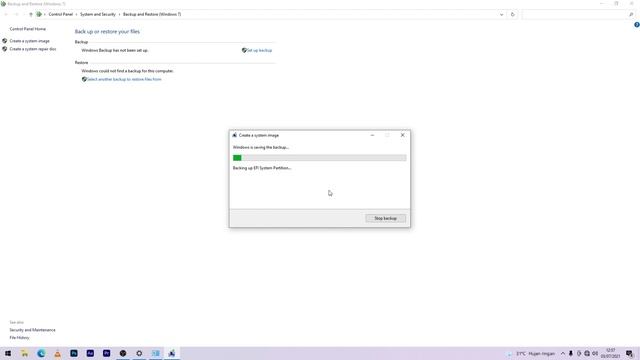Open the round black app icon in the taskbar

pos(123,353)
